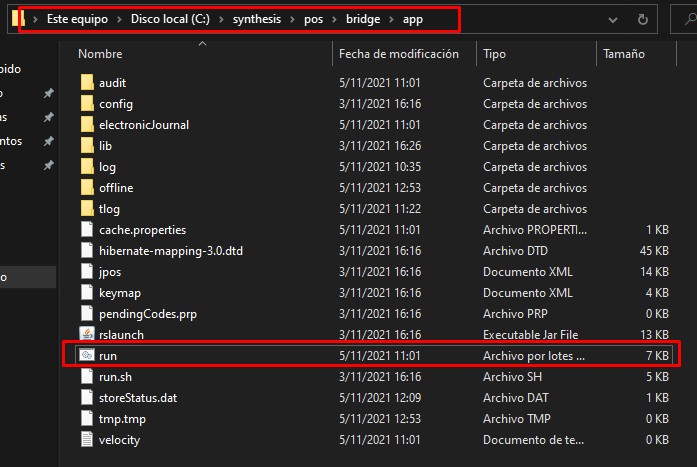
Task: Click the jpos XML document icon
Action: point(86,272)
